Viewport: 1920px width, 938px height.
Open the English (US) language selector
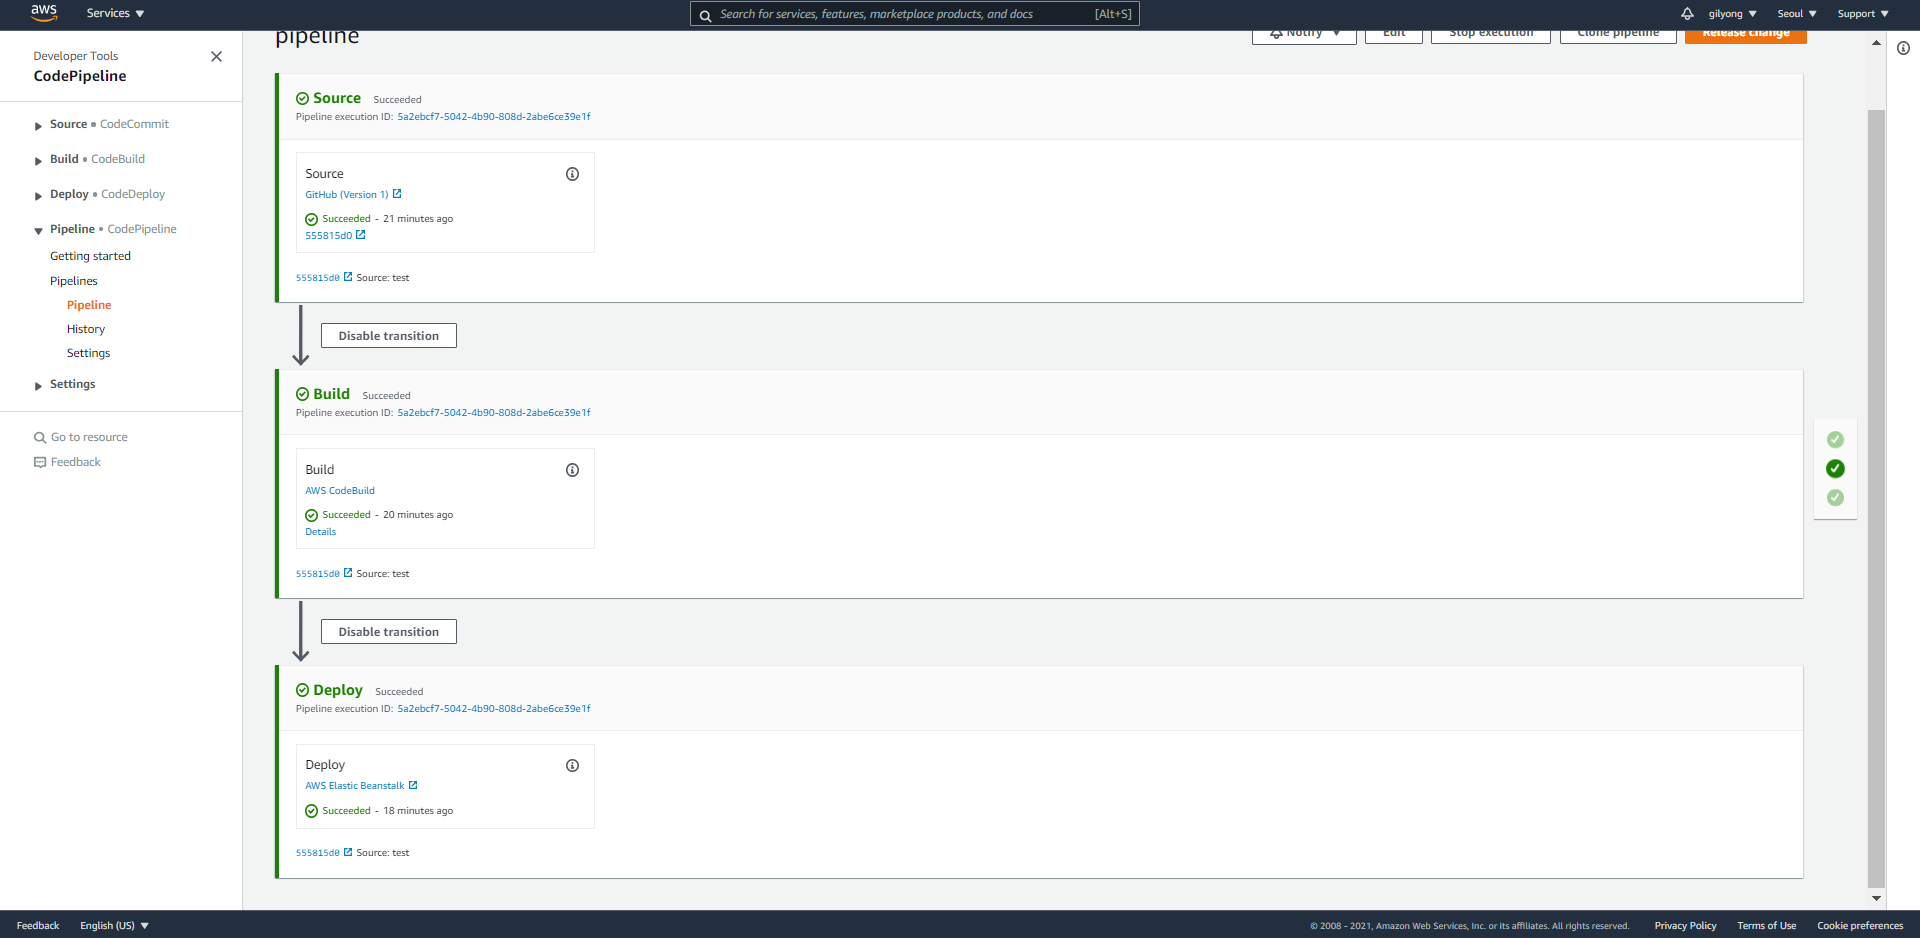click(114, 926)
